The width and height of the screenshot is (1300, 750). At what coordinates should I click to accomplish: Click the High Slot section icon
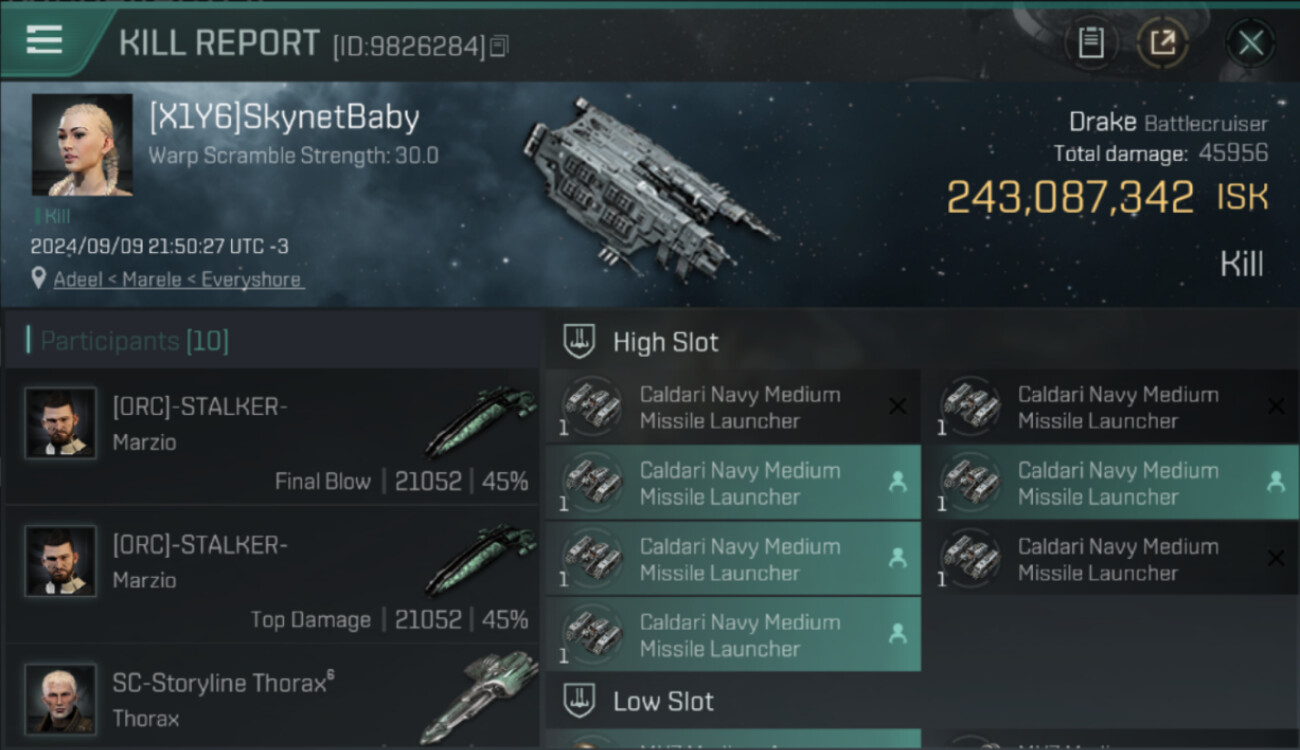coord(578,341)
